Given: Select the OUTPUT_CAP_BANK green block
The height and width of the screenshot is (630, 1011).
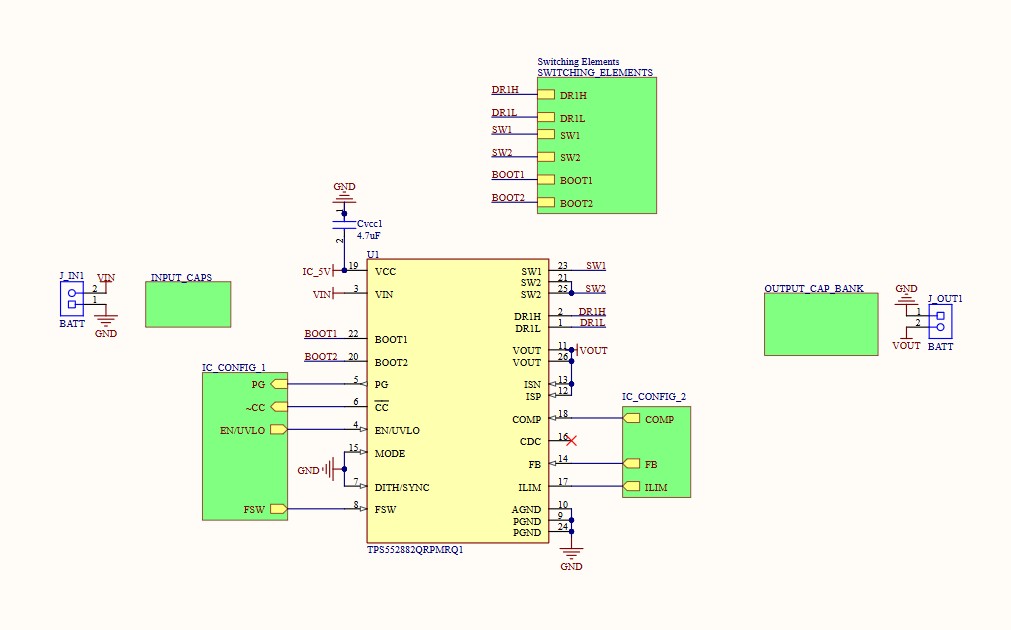Looking at the screenshot, I should pos(820,325).
